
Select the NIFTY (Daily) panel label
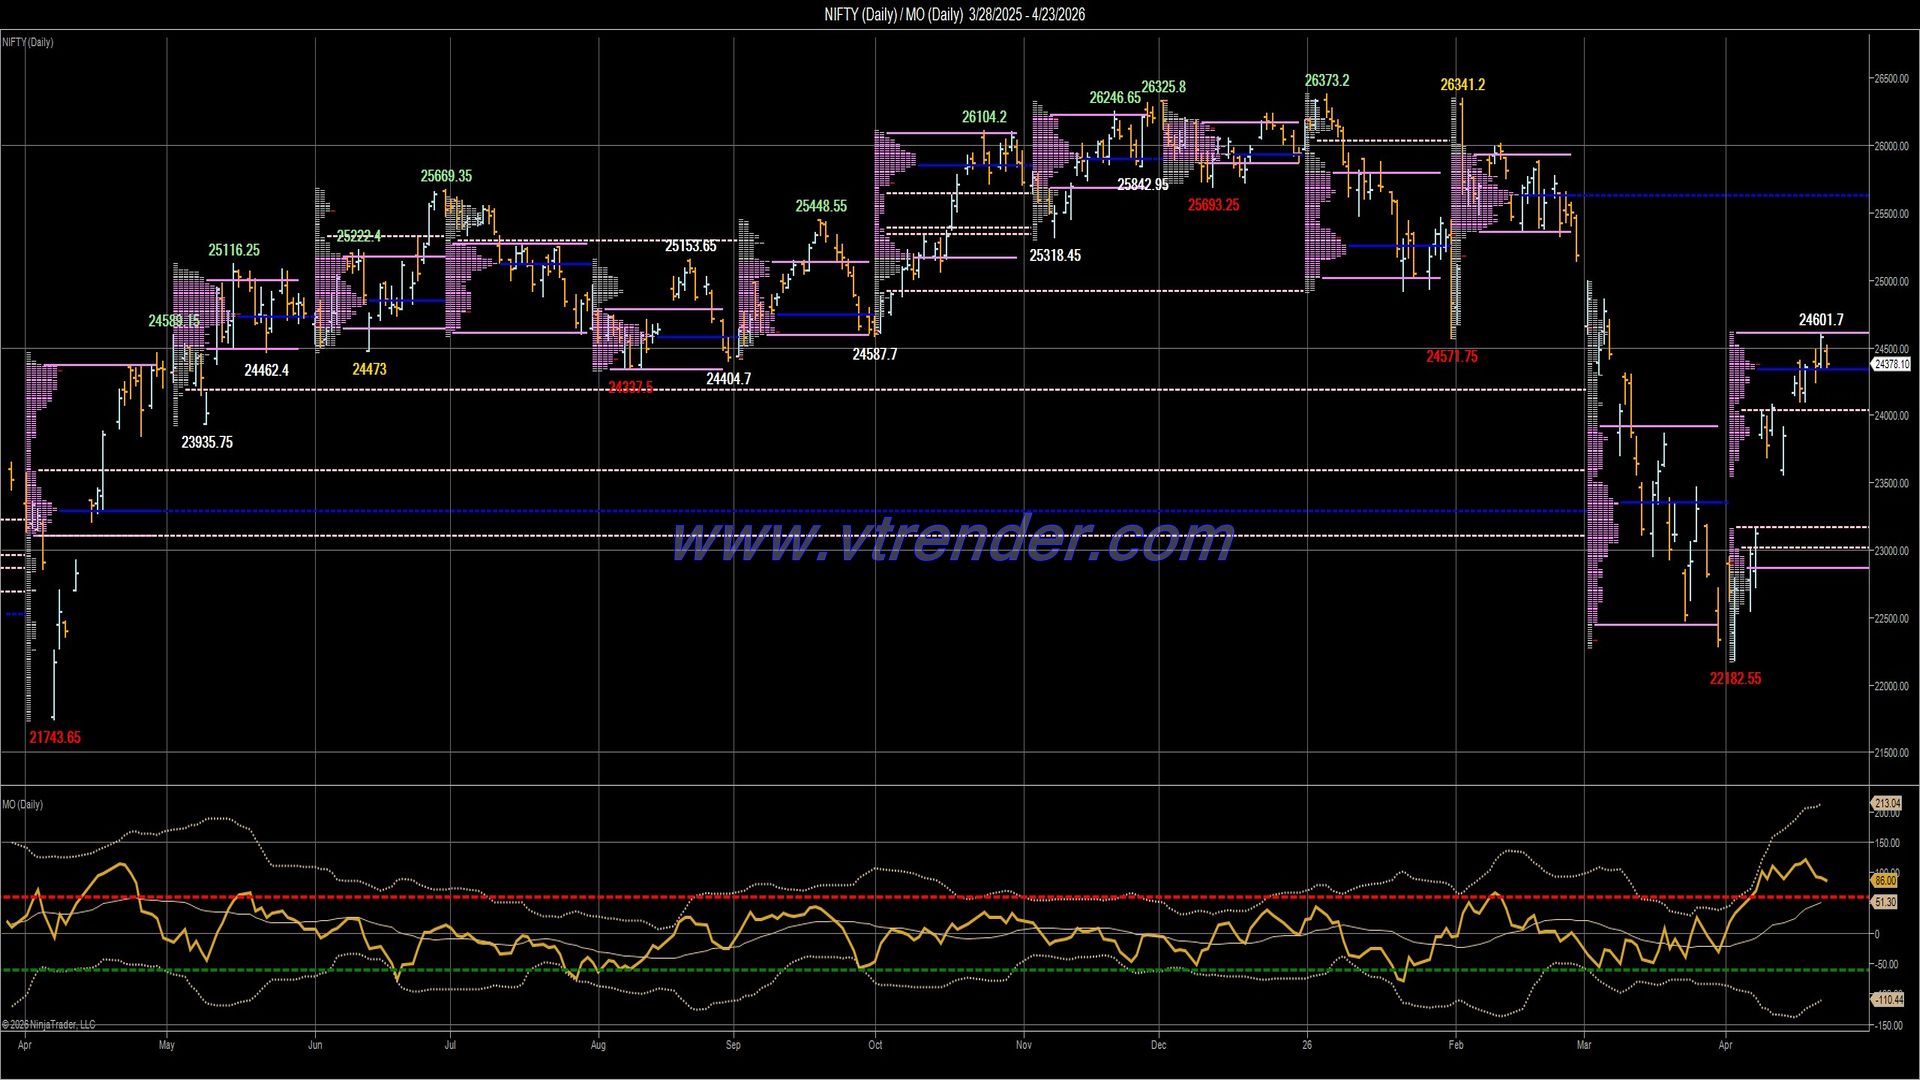[26, 42]
